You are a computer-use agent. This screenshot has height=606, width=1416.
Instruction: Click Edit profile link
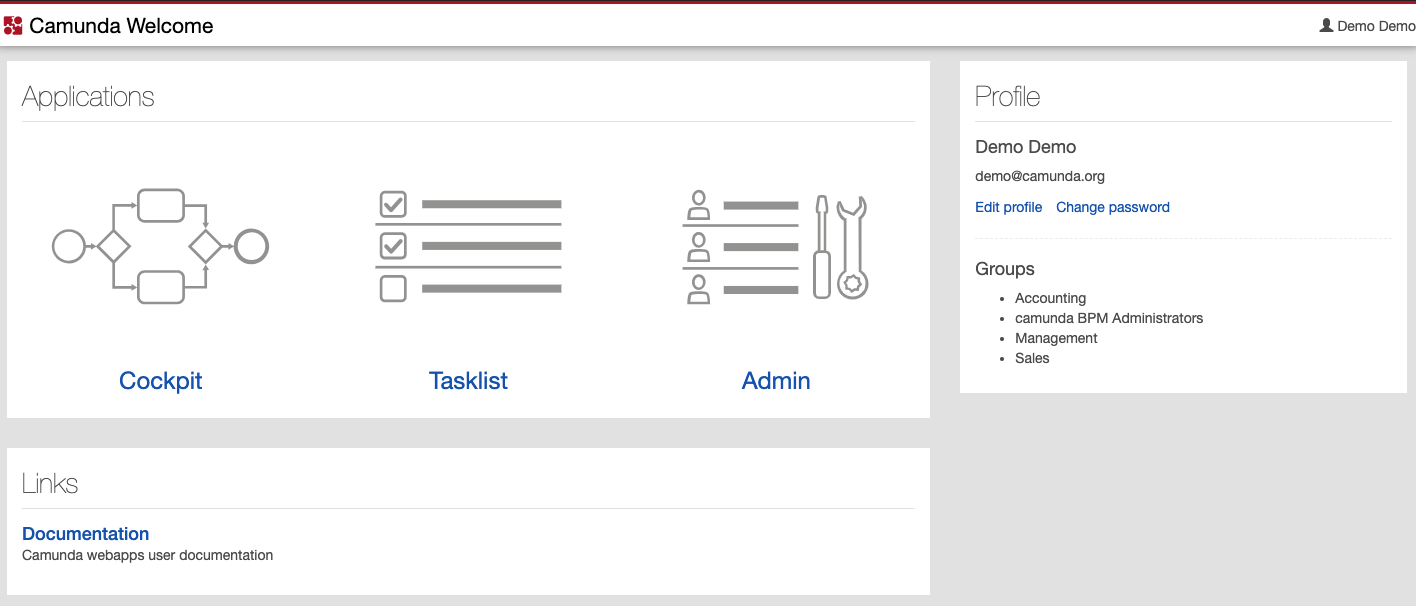[x=1008, y=207]
